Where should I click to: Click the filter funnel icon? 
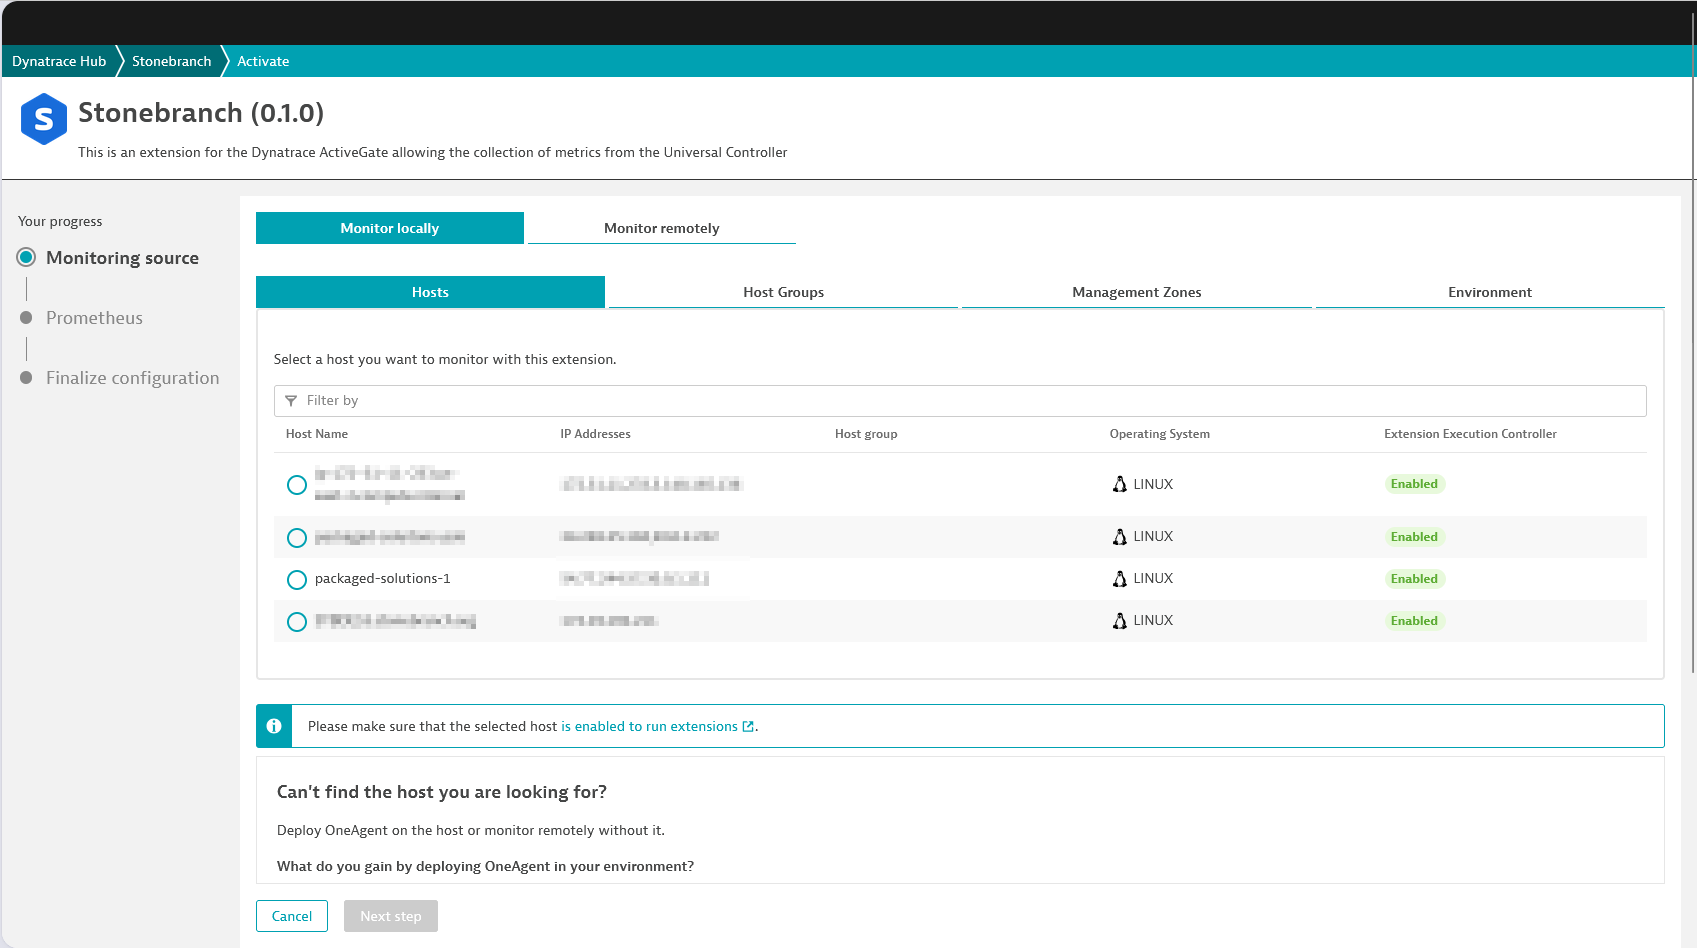(x=291, y=401)
